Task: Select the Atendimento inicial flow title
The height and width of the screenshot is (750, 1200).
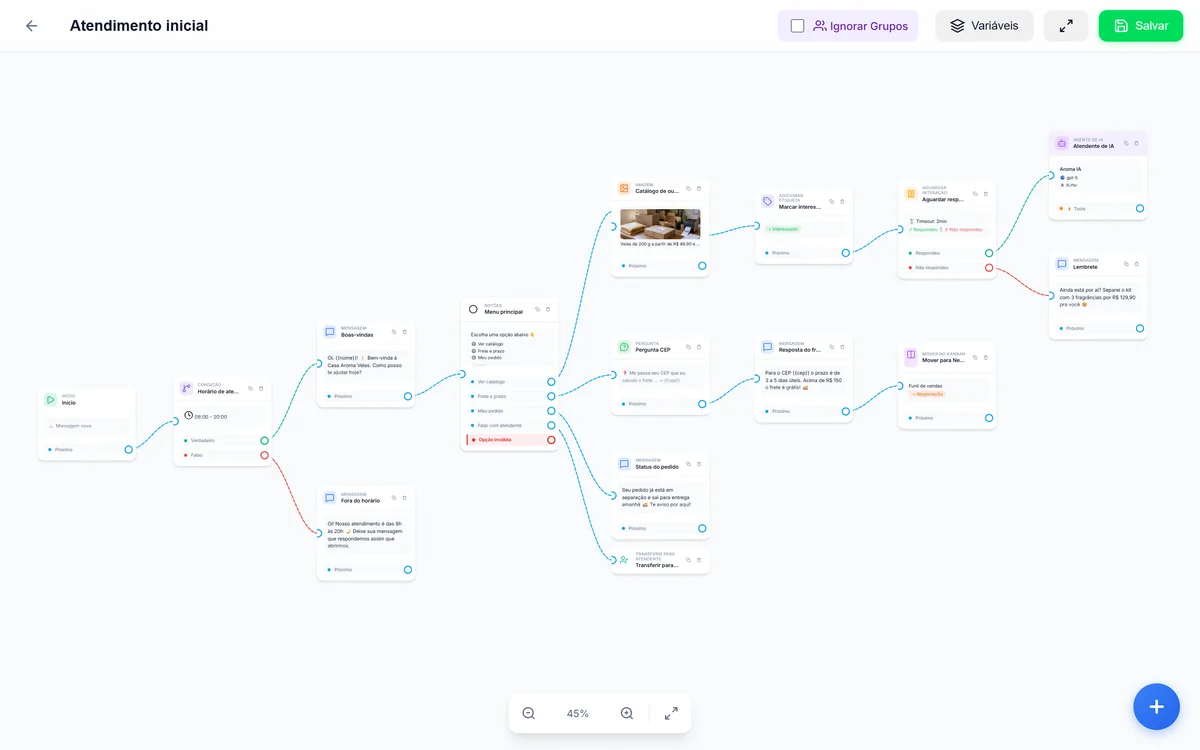Action: coord(139,26)
